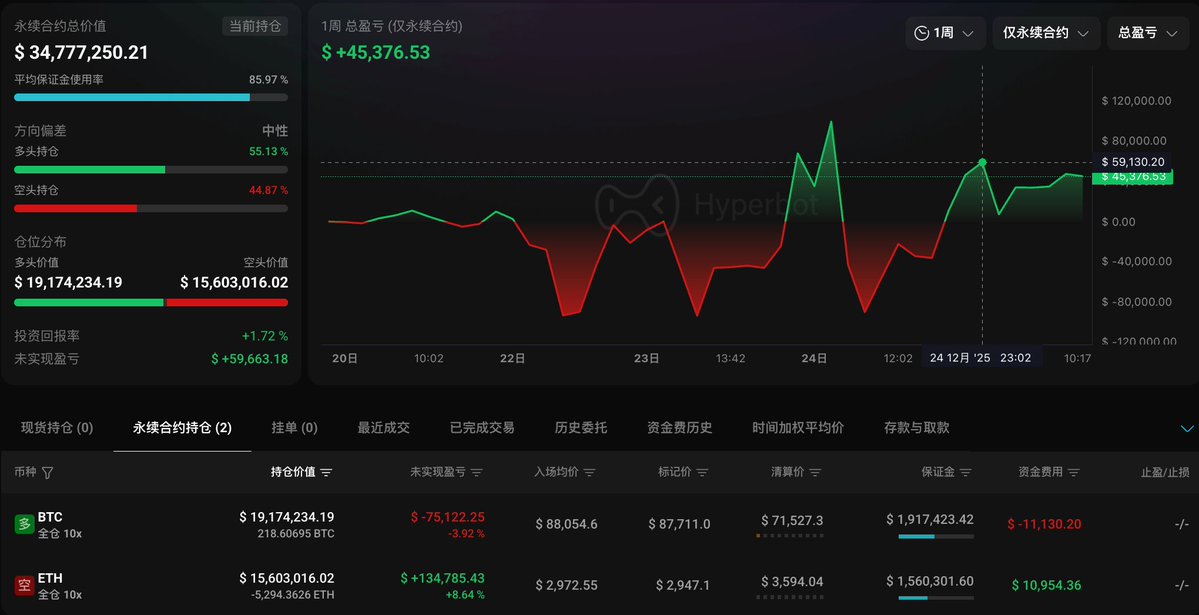1199x615 pixels.
Task: Click the ETH 保证金 usage bar
Action: click(936, 597)
